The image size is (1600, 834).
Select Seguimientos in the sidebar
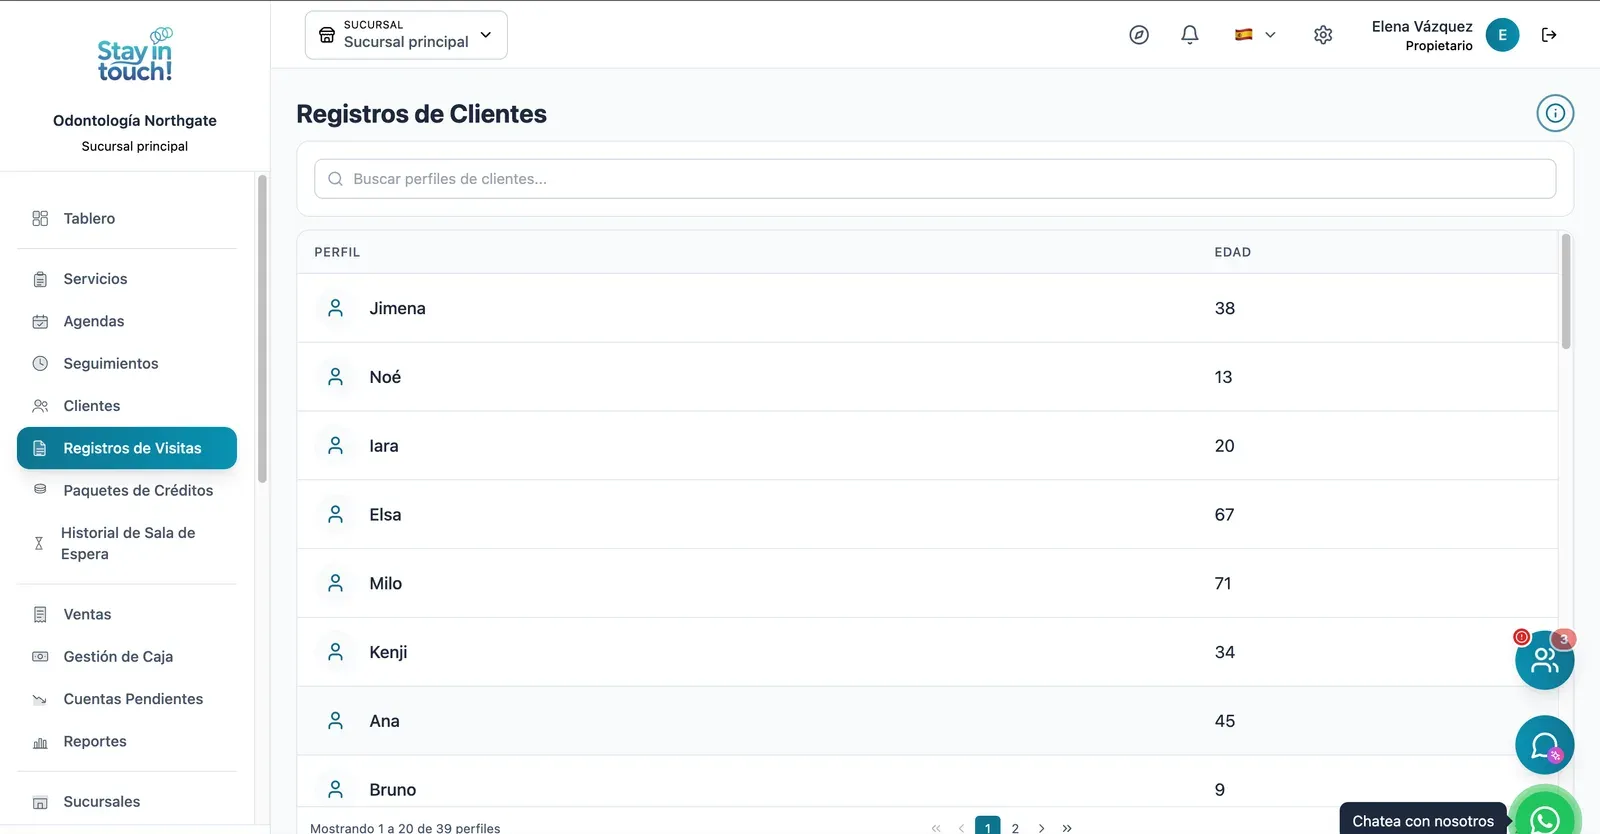[x=127, y=363]
